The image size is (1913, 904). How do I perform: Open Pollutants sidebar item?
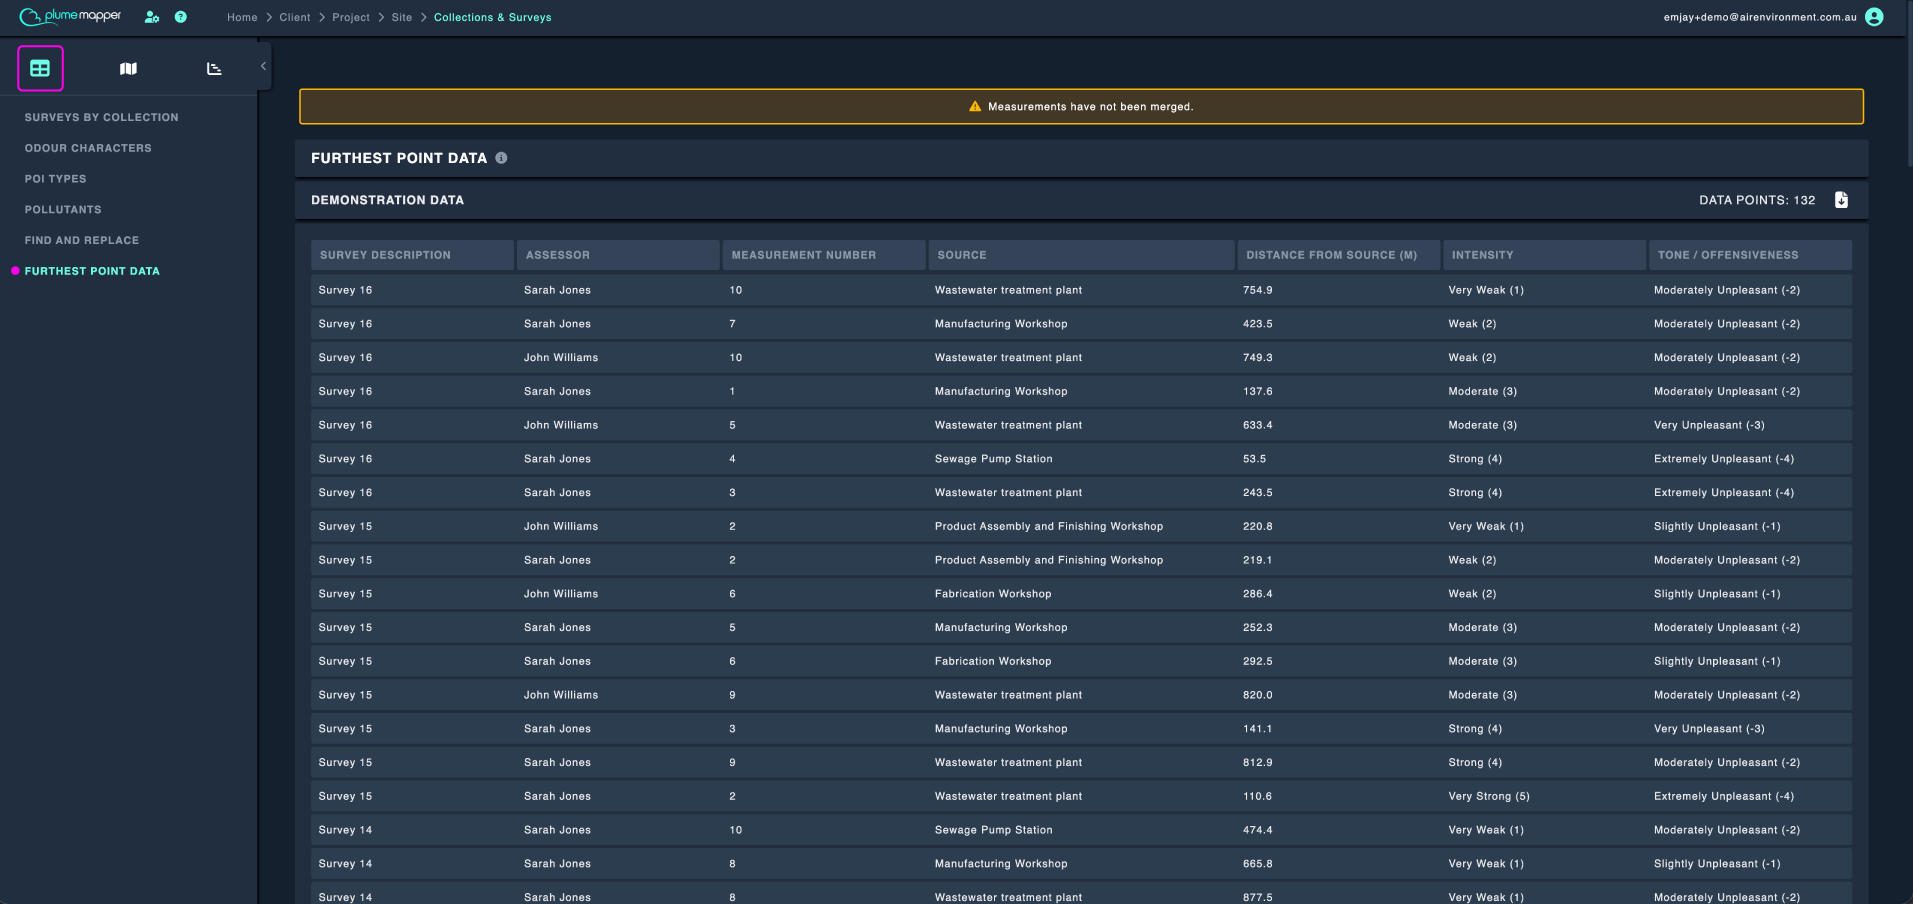tap(63, 210)
